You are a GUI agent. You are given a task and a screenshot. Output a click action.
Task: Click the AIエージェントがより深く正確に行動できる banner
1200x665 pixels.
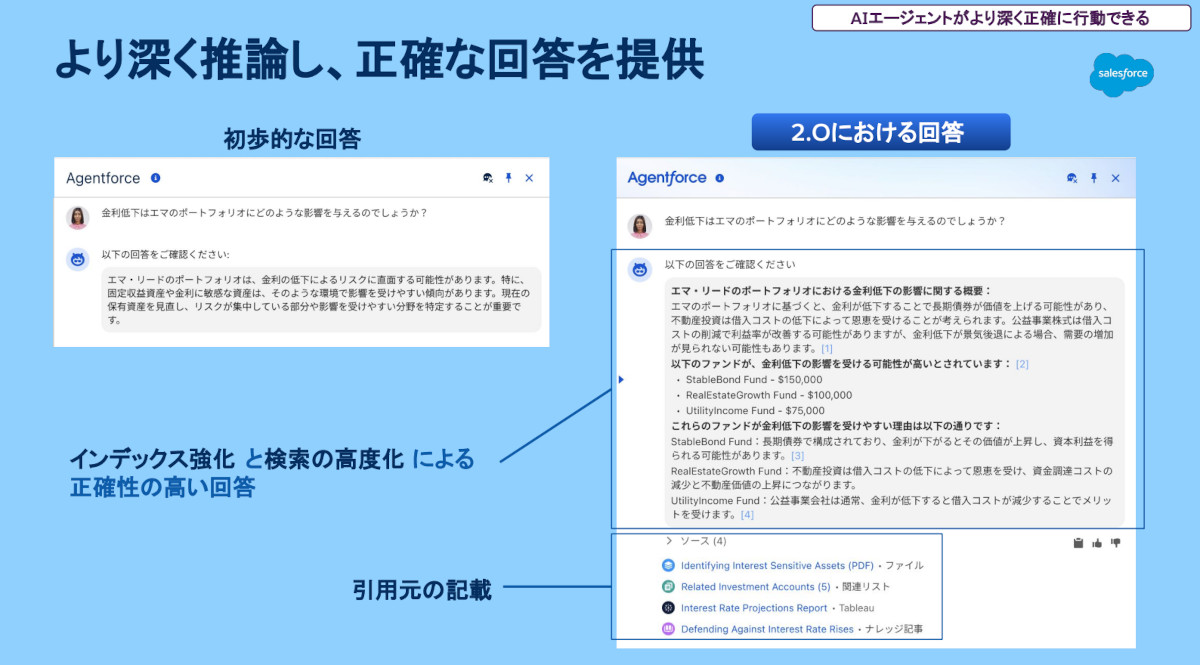coord(1000,18)
